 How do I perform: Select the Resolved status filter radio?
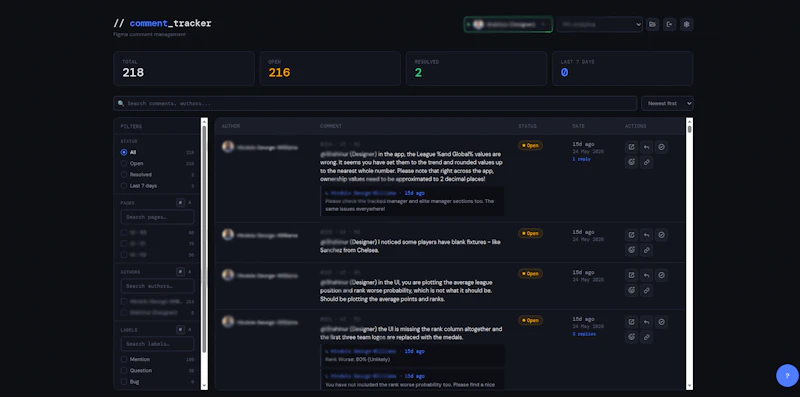123,175
